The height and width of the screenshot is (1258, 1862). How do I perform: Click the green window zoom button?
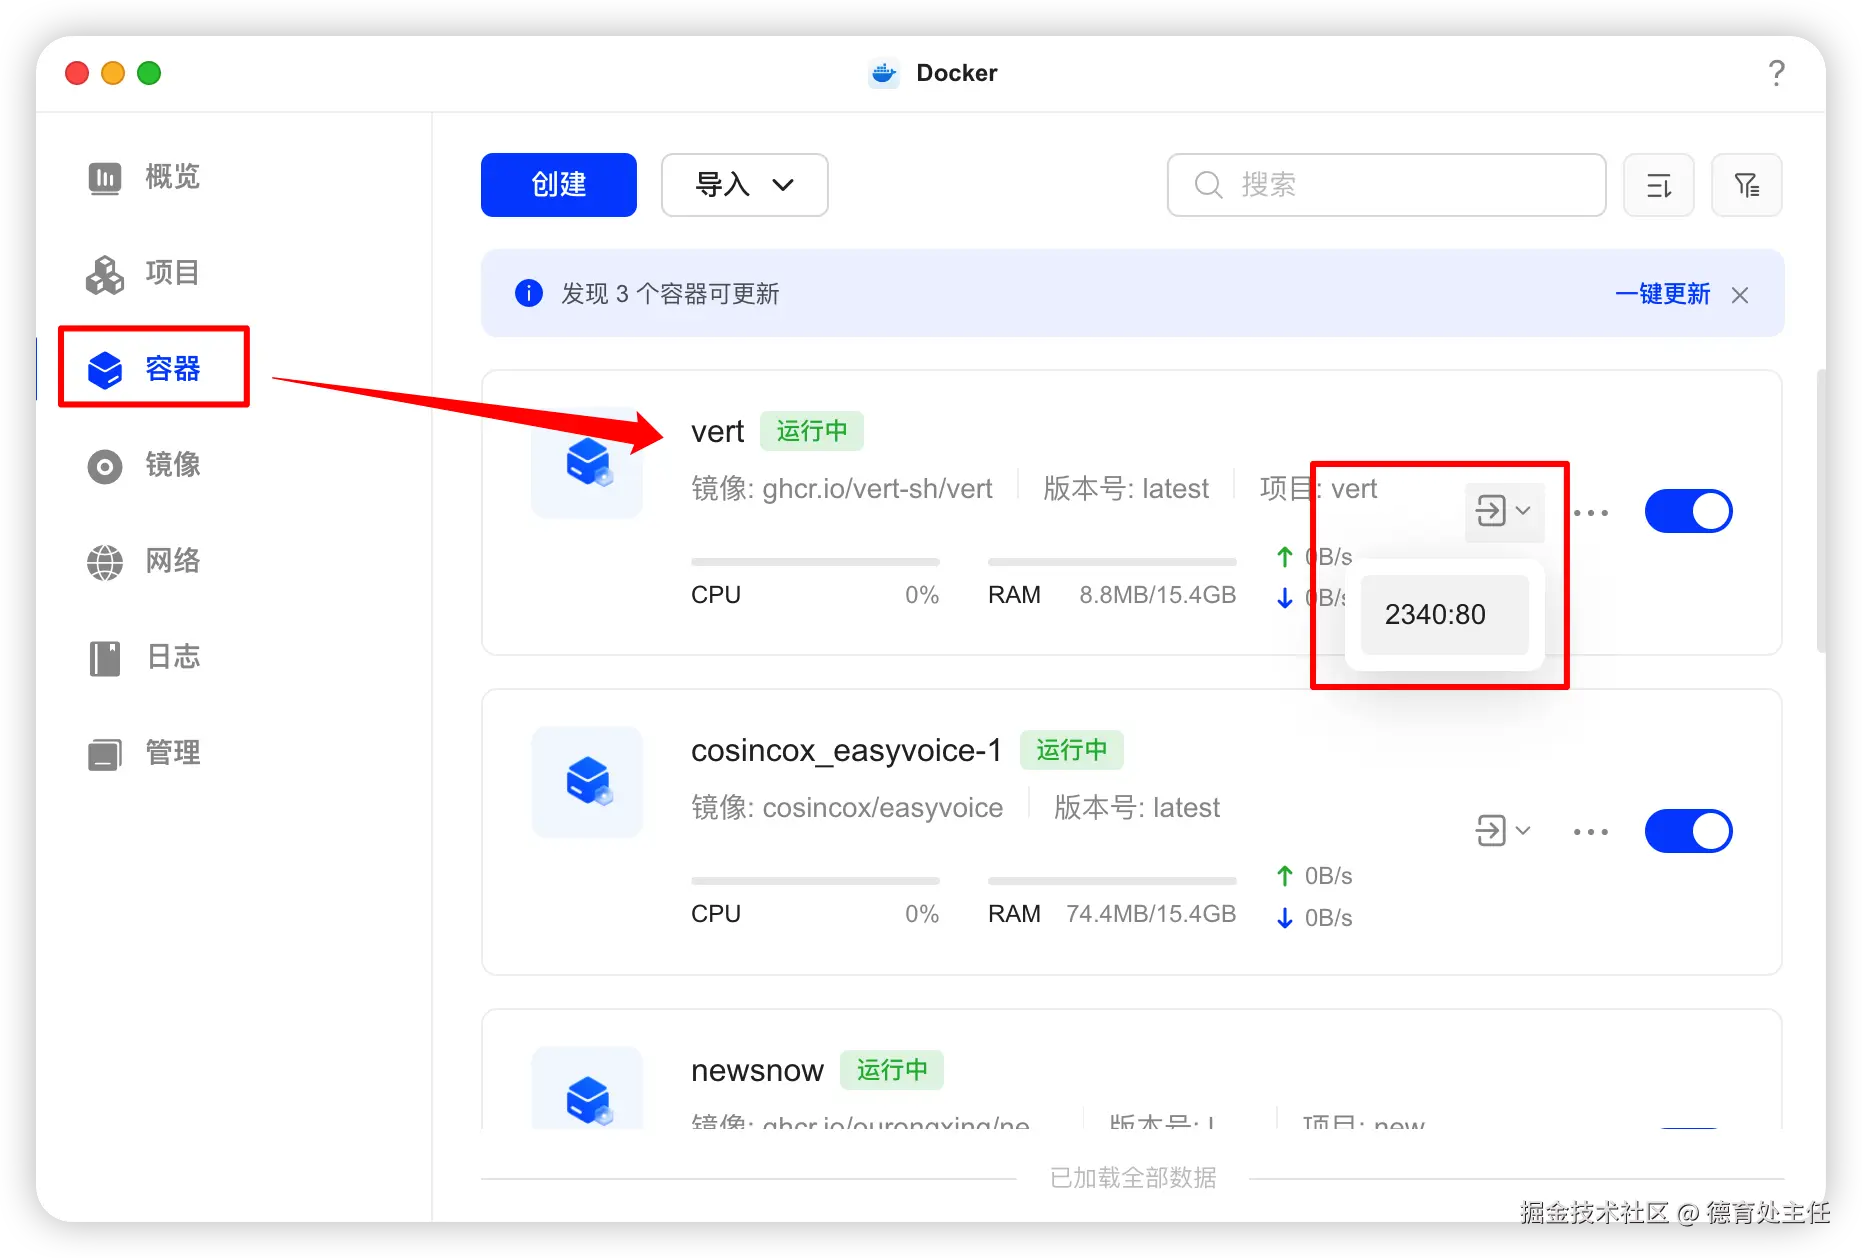point(149,73)
